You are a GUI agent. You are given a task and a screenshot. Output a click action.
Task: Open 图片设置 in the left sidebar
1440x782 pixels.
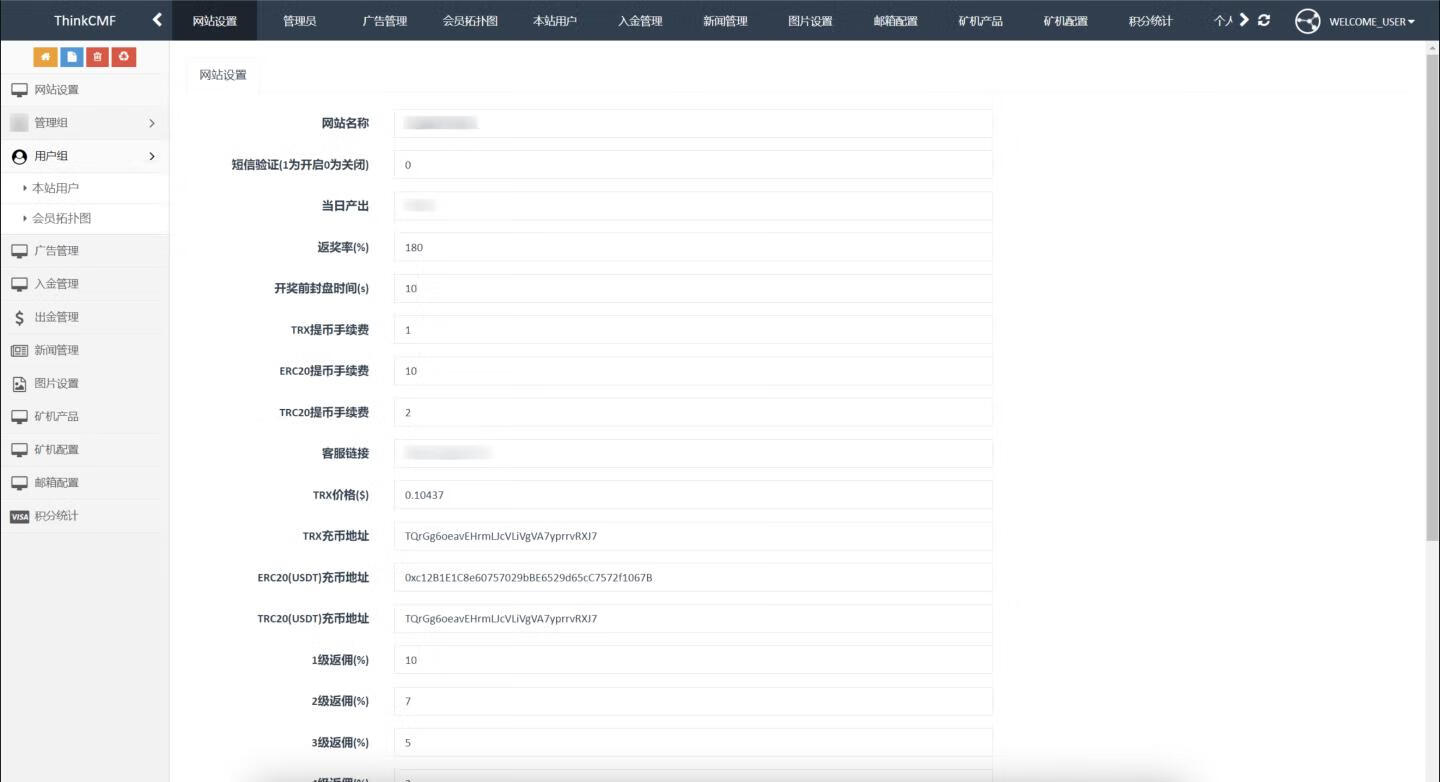pos(56,383)
